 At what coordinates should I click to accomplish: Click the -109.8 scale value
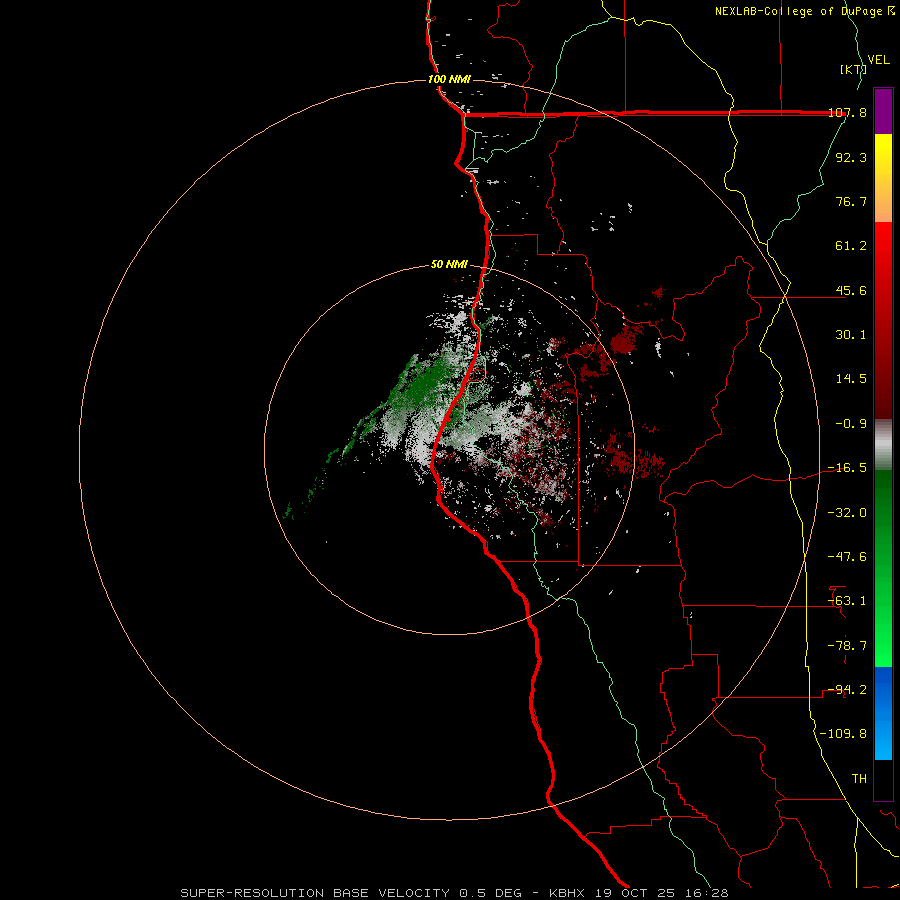pyautogui.click(x=843, y=734)
